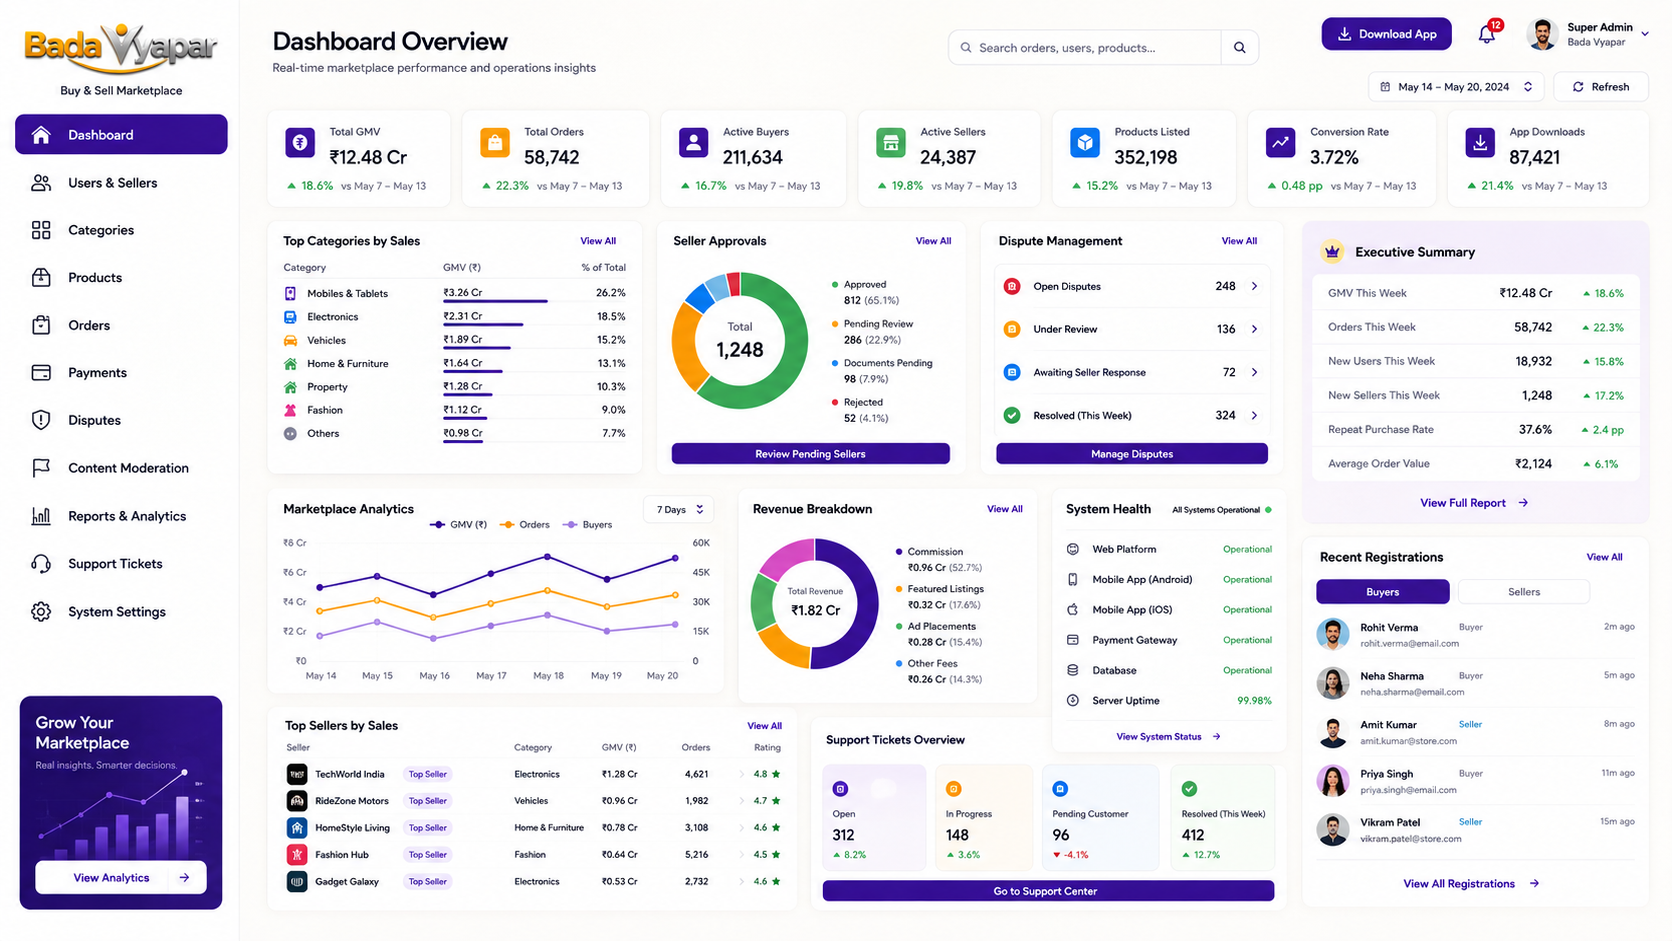The image size is (1672, 941).
Task: Open Categories in the sidebar
Action: pos(121,230)
